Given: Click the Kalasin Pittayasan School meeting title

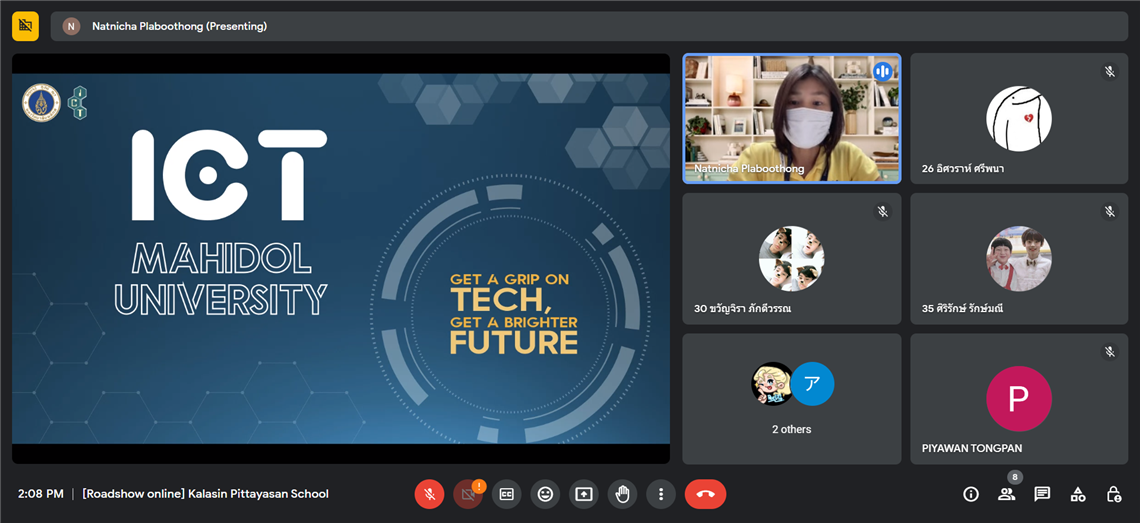Looking at the screenshot, I should [205, 494].
